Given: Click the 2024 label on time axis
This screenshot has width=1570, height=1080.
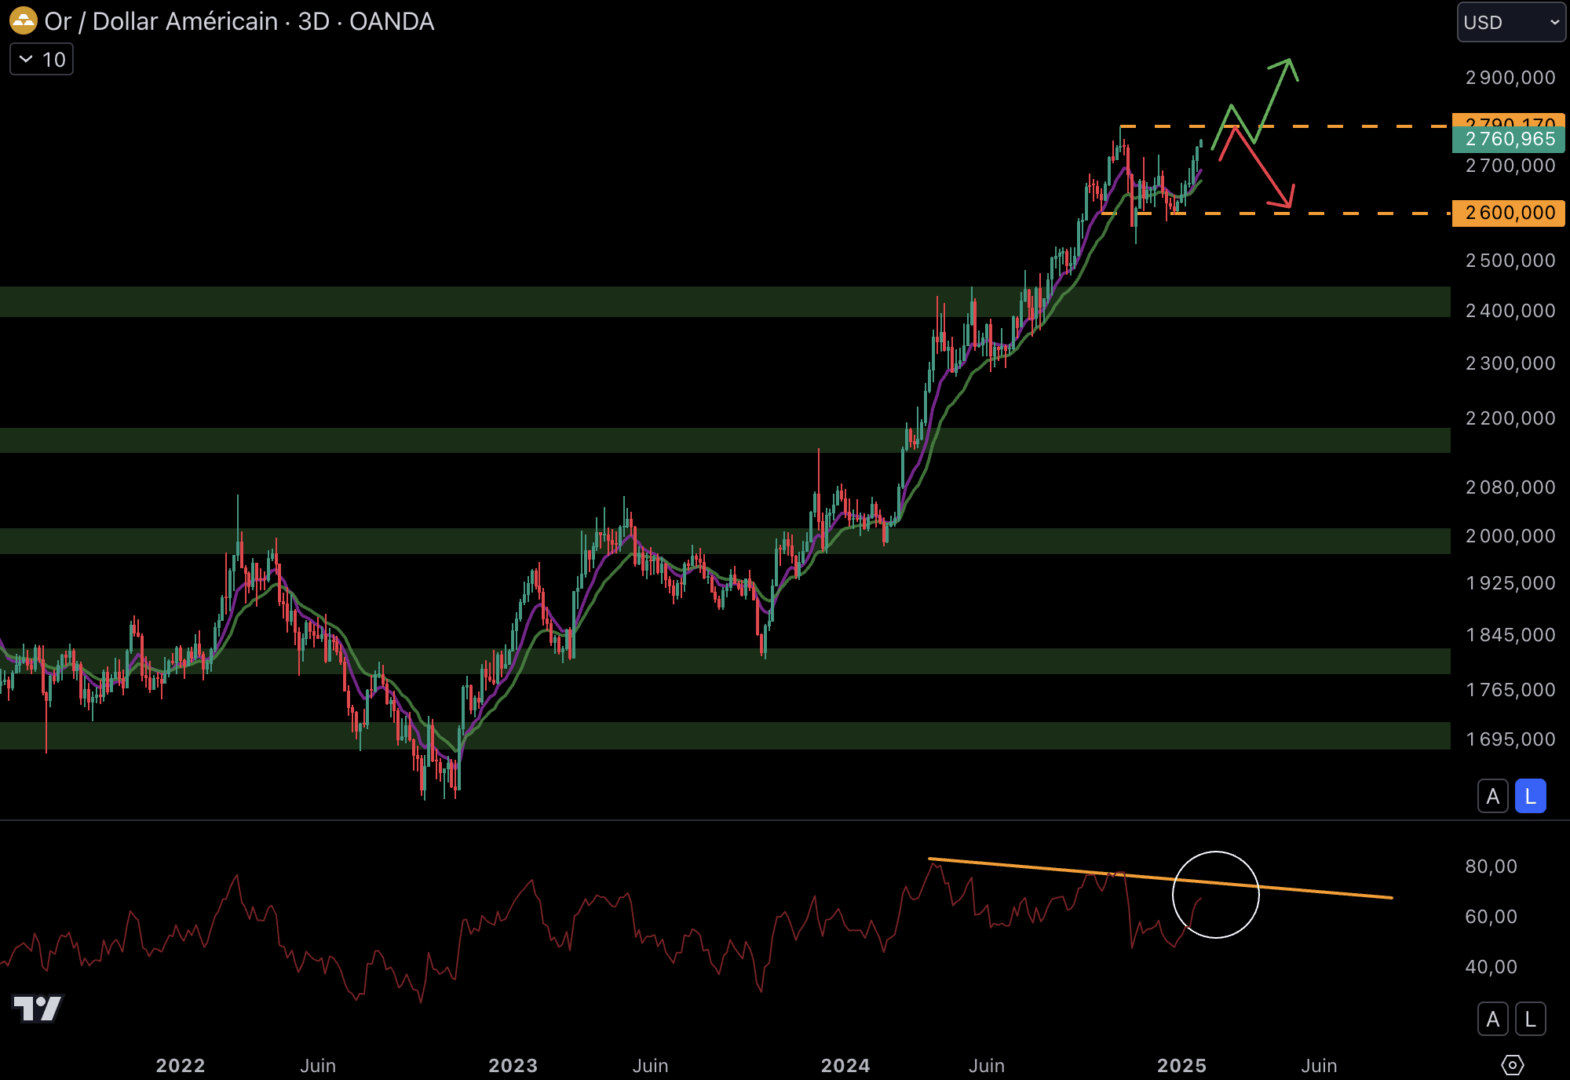Looking at the screenshot, I should tap(845, 1066).
